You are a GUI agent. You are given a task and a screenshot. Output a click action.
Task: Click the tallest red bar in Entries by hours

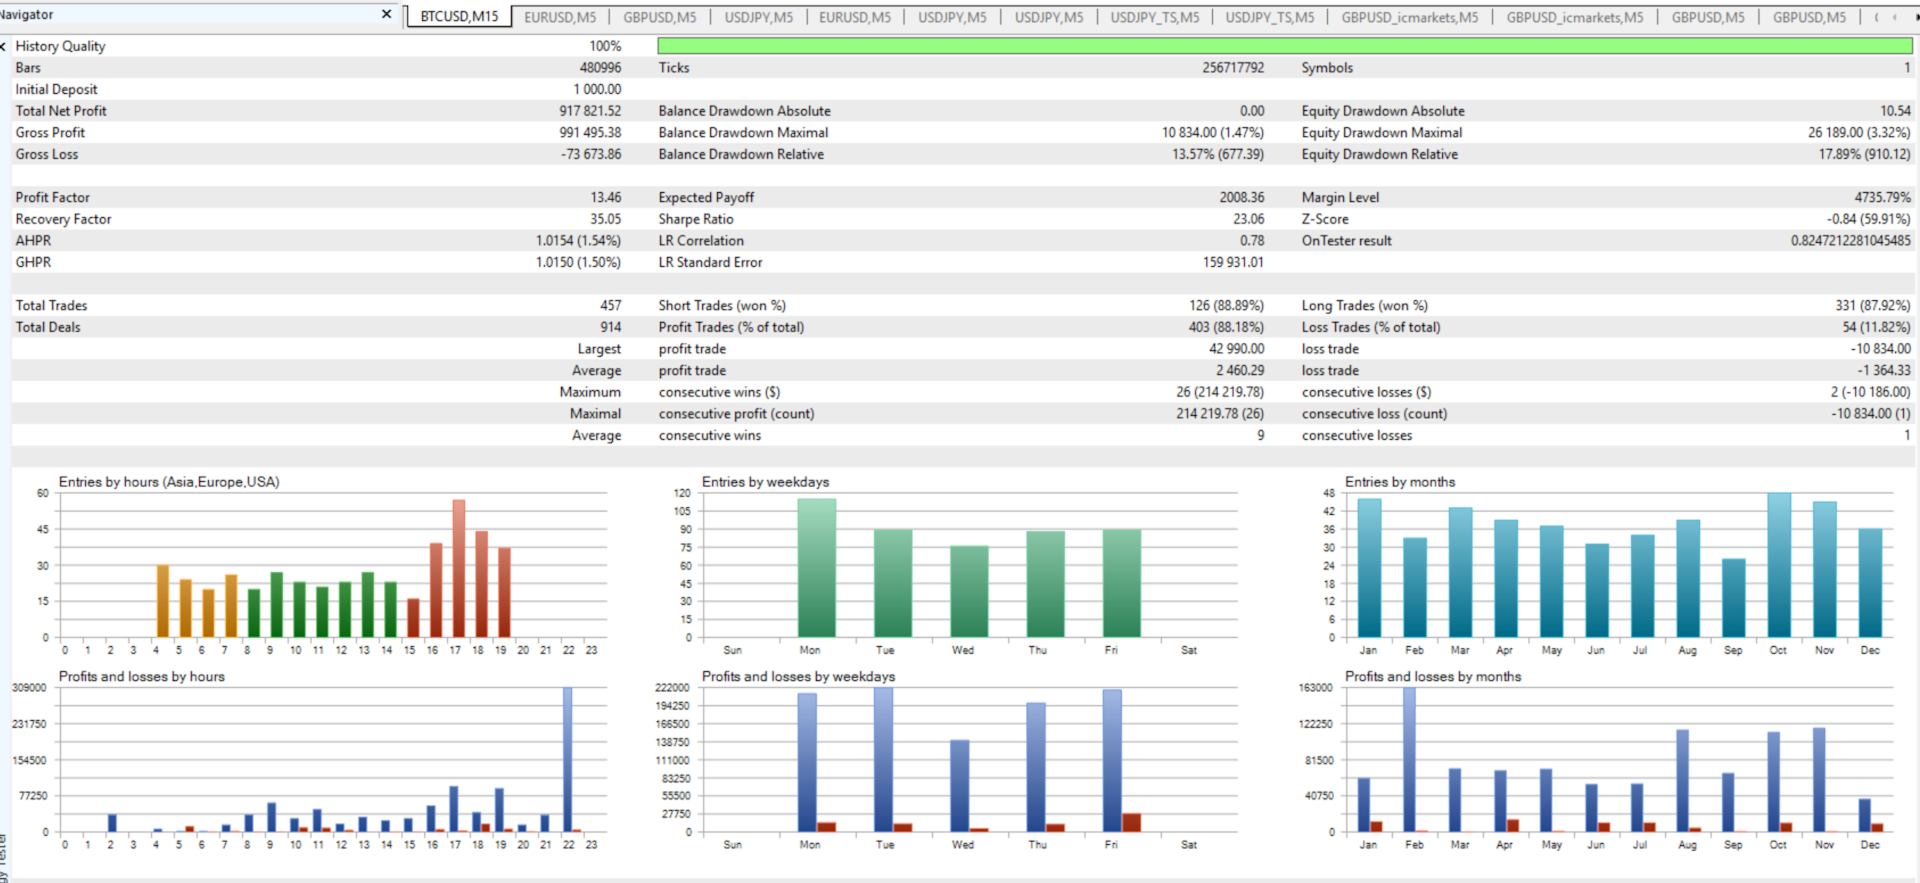click(459, 568)
